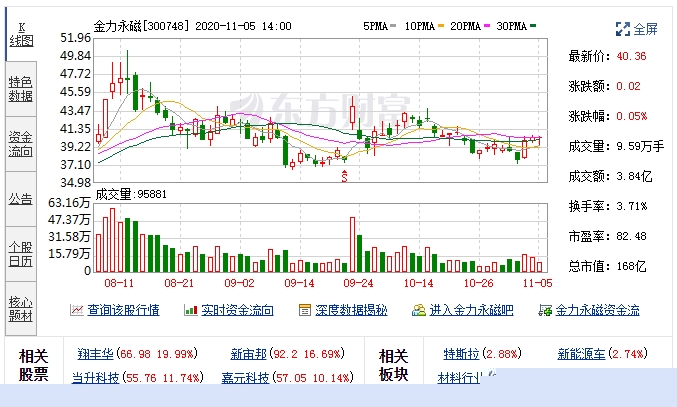
Task: Click the 查询该股行情 chart icon
Action: tap(76, 310)
